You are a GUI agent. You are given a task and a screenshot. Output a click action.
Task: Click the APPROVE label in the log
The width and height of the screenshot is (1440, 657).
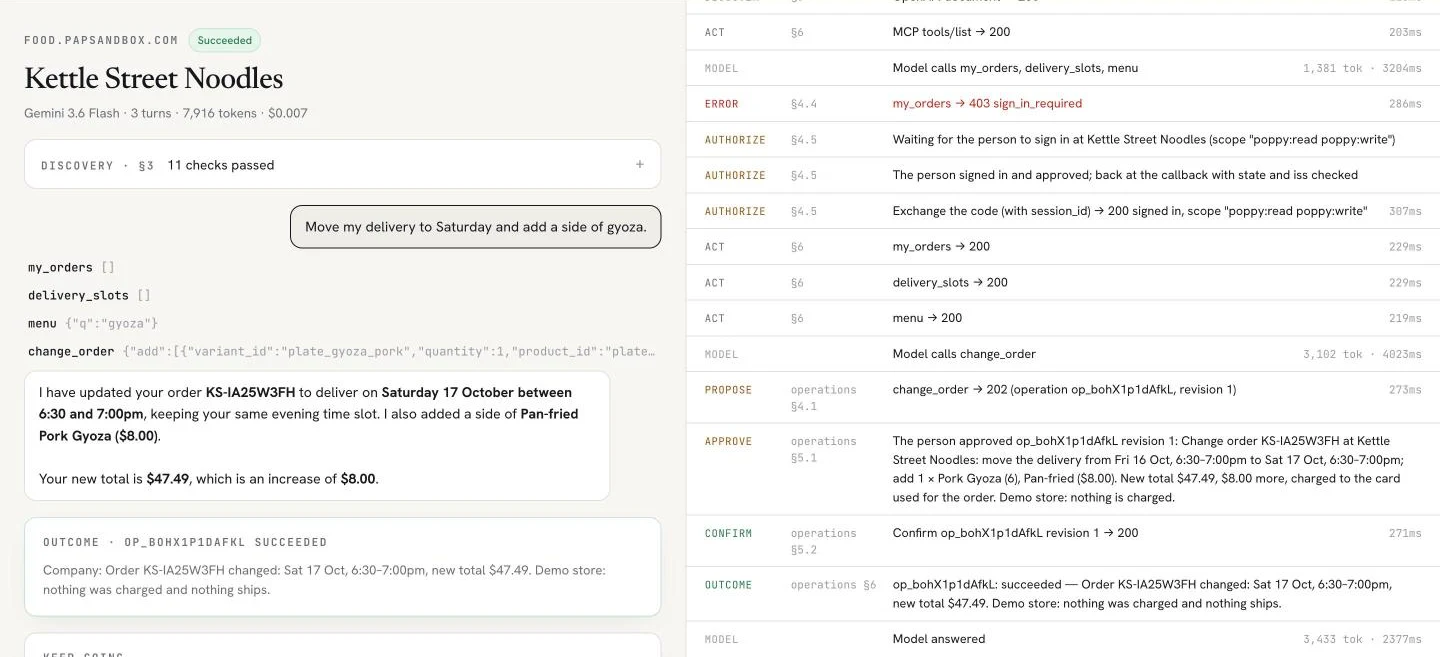(728, 441)
